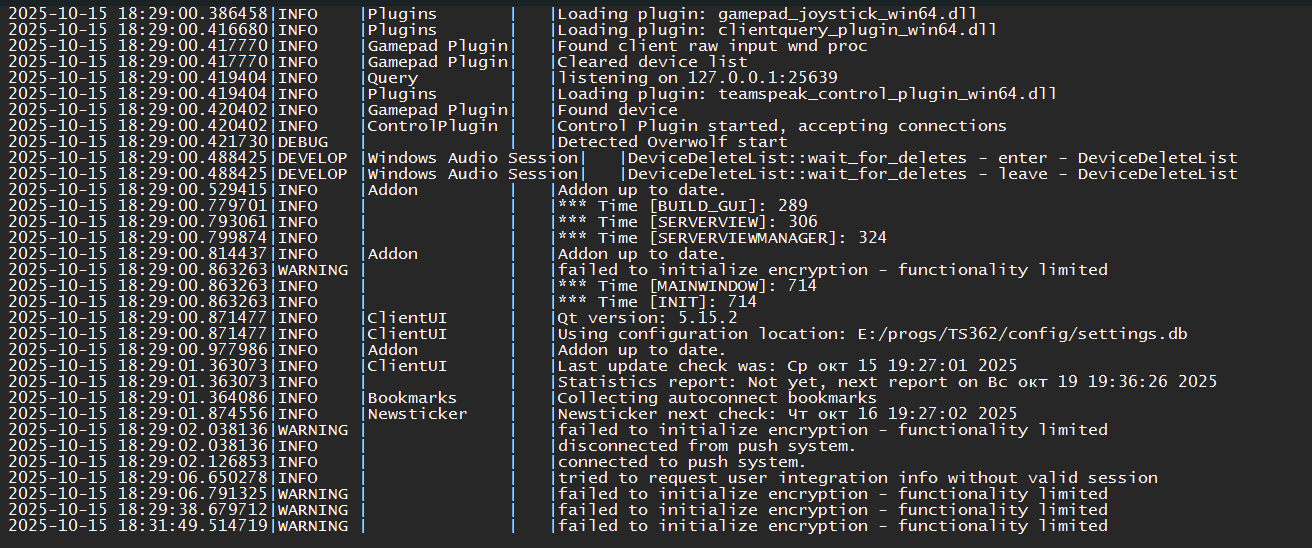Click the 'Collecting autoconnect bookmarks' Bookmarks line
Screen dimensions: 1312x548
click(717, 398)
